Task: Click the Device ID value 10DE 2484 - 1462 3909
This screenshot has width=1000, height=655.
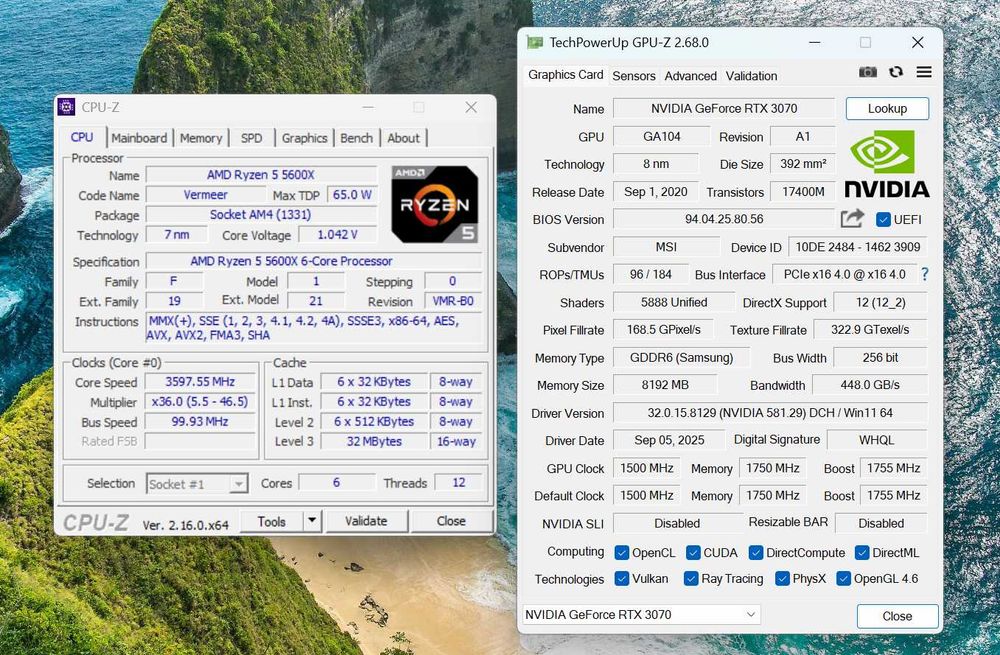Action: click(858, 247)
